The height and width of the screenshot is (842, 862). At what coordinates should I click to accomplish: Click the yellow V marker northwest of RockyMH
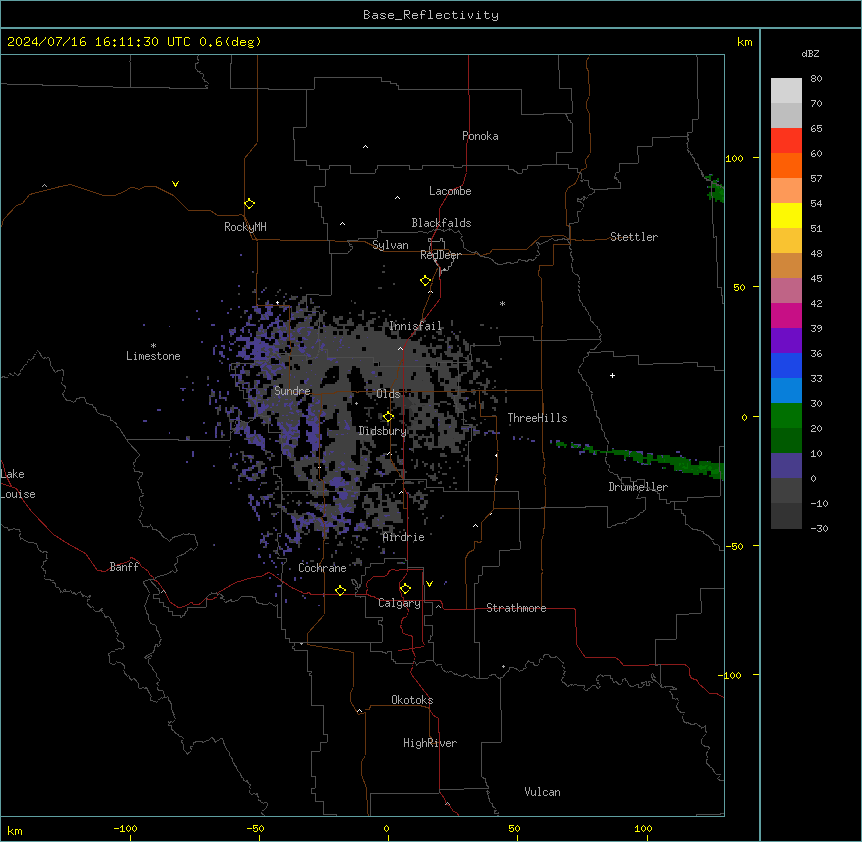point(175,184)
